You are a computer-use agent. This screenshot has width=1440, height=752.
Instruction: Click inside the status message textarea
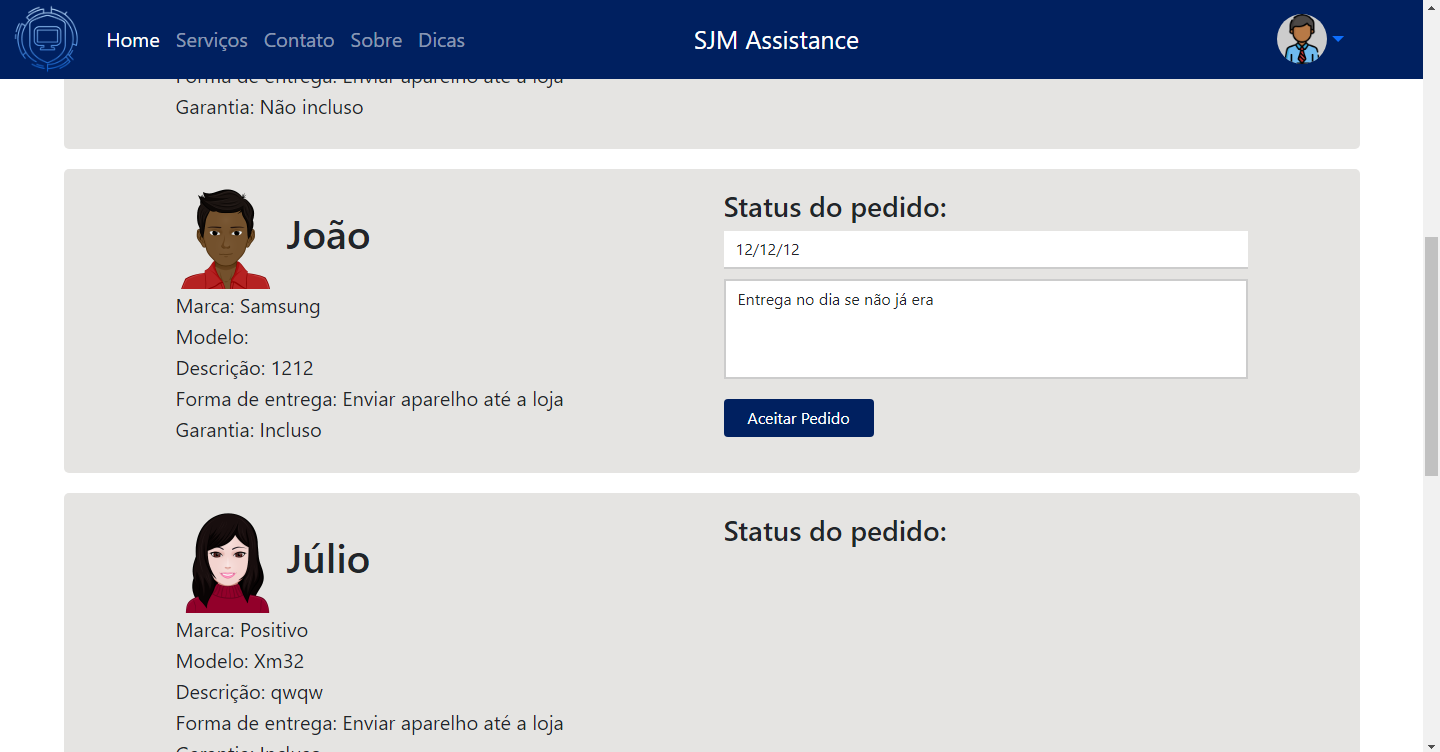tap(985, 328)
